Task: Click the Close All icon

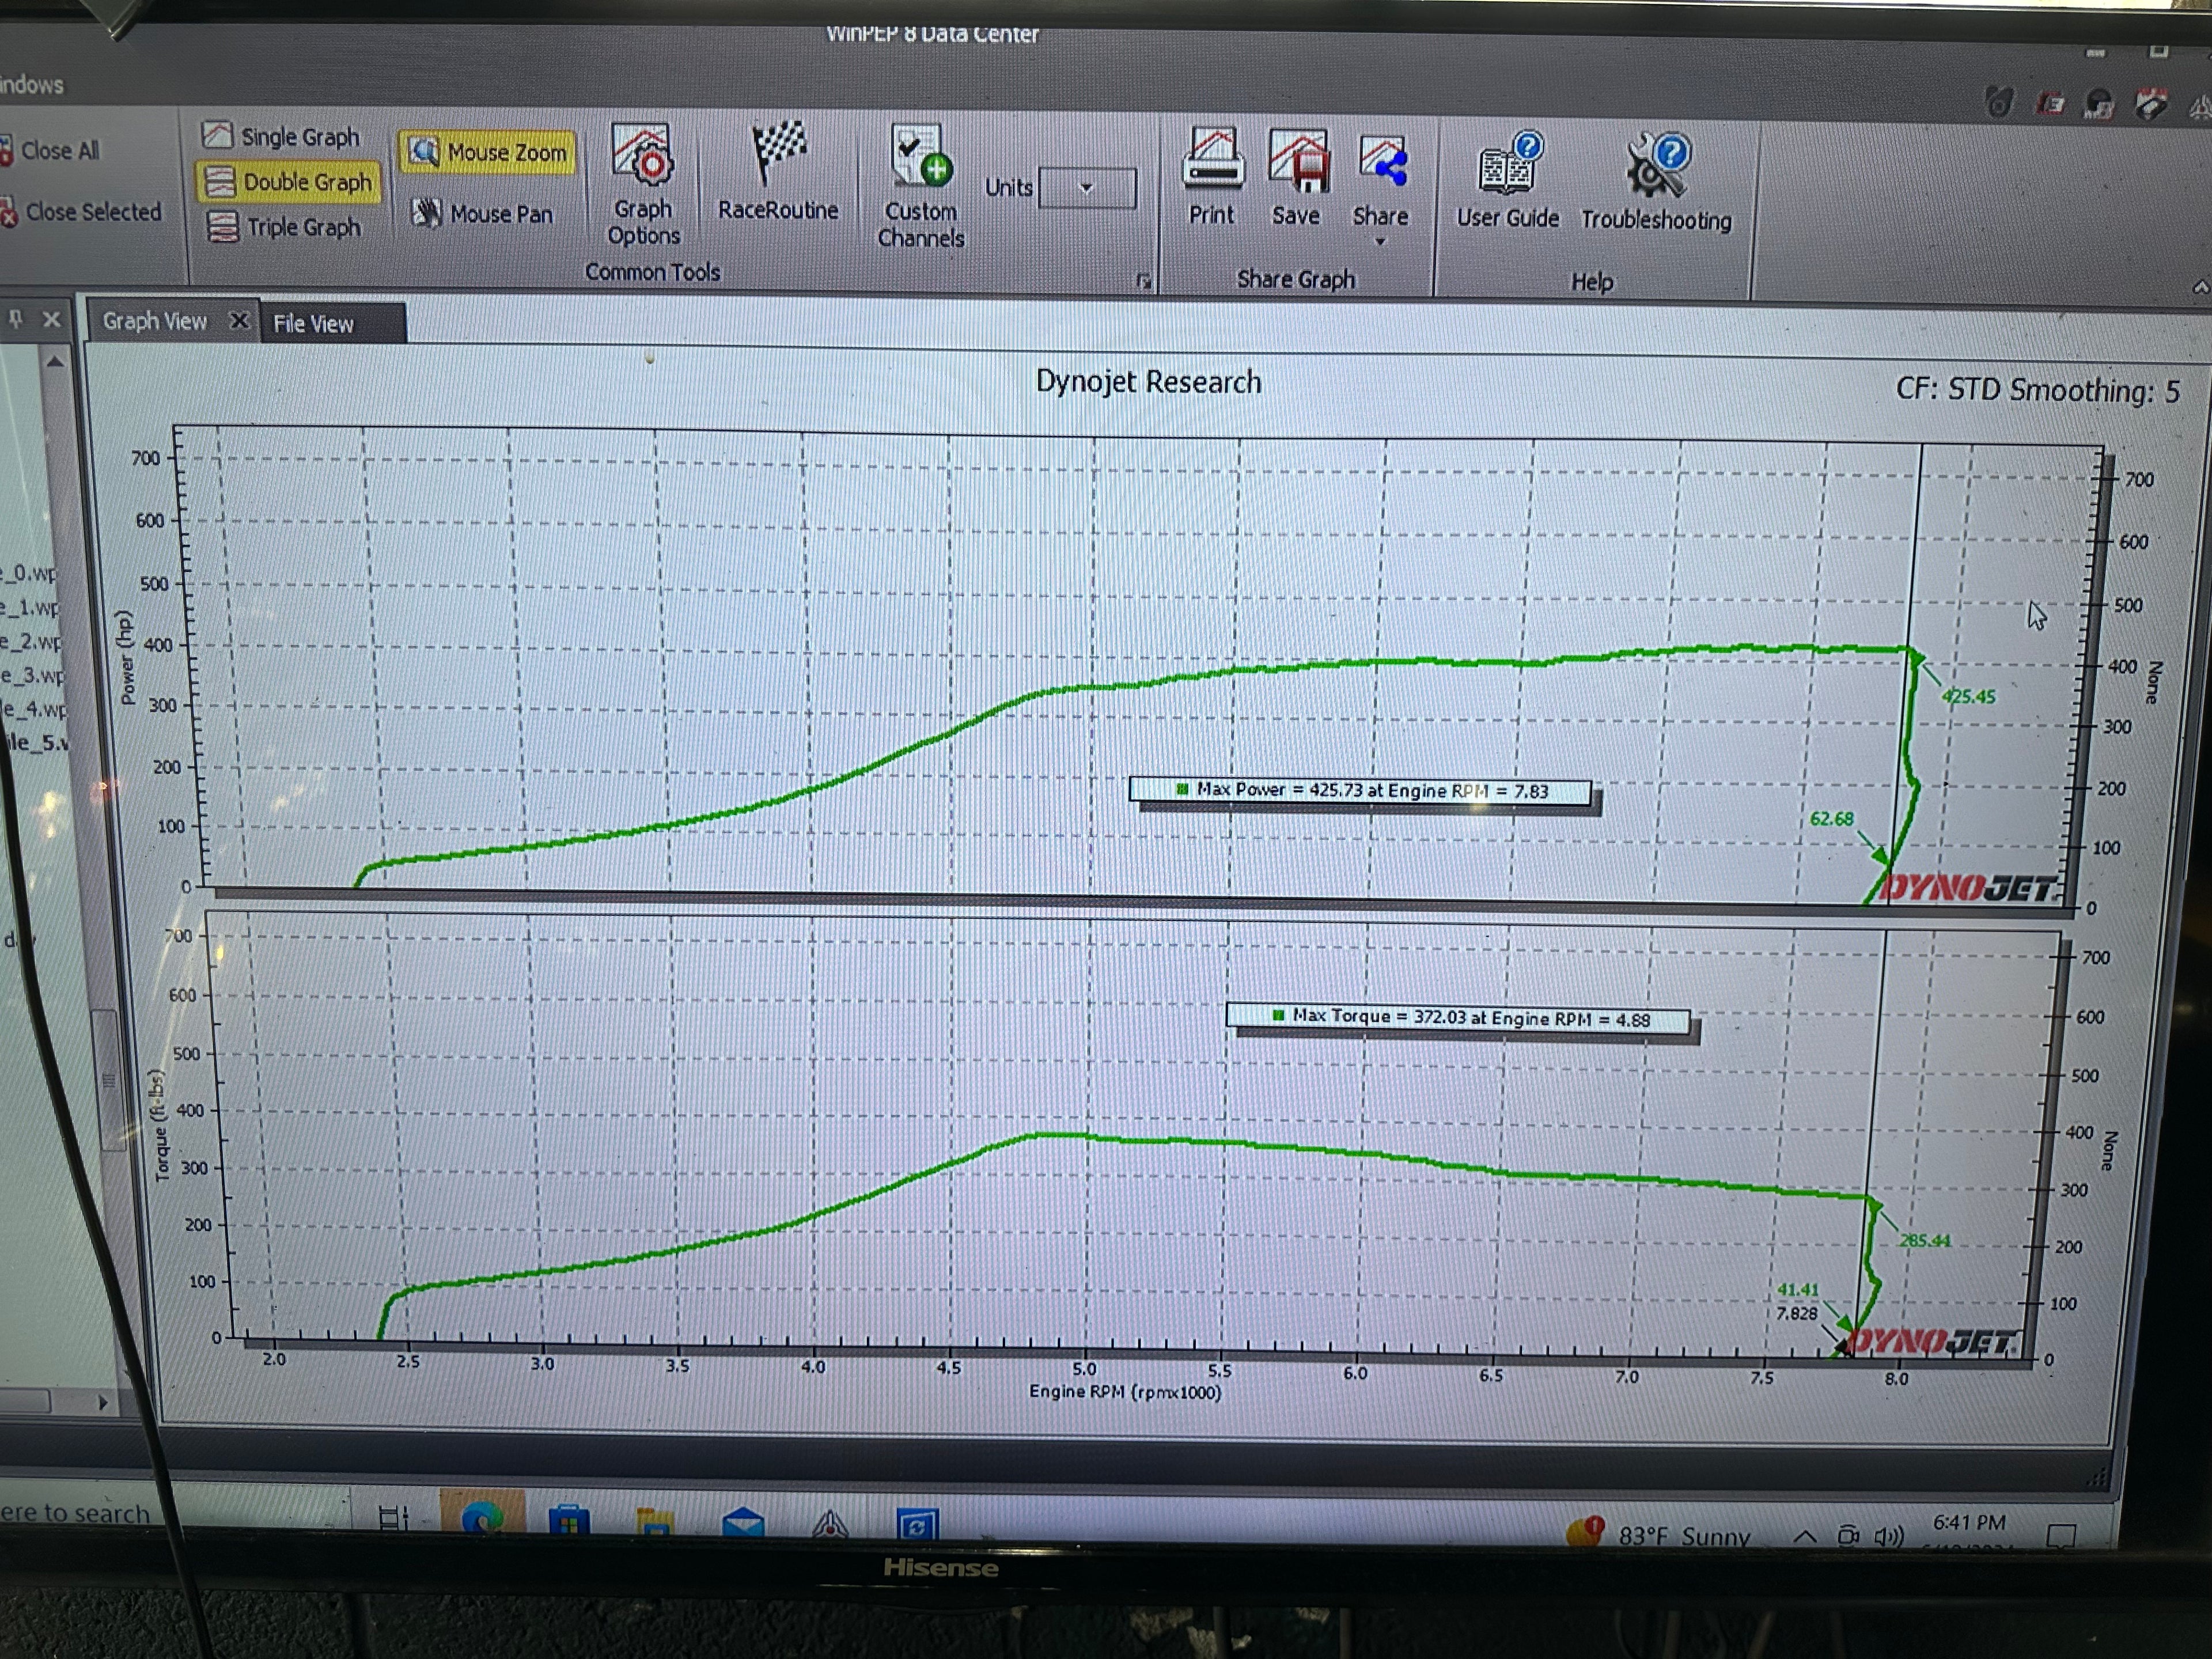Action: point(7,152)
